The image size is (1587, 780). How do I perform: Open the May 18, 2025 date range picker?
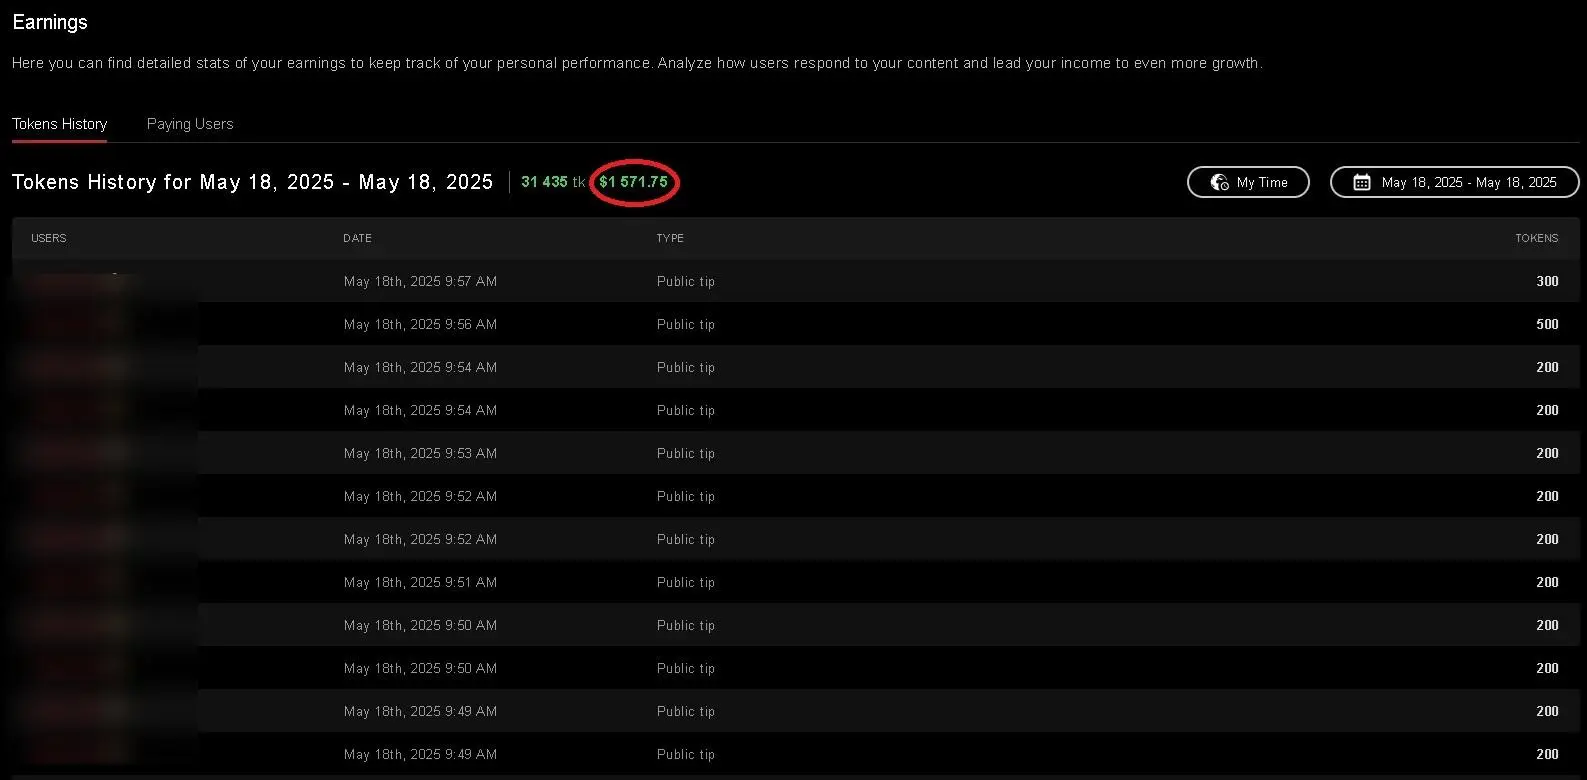point(1455,182)
